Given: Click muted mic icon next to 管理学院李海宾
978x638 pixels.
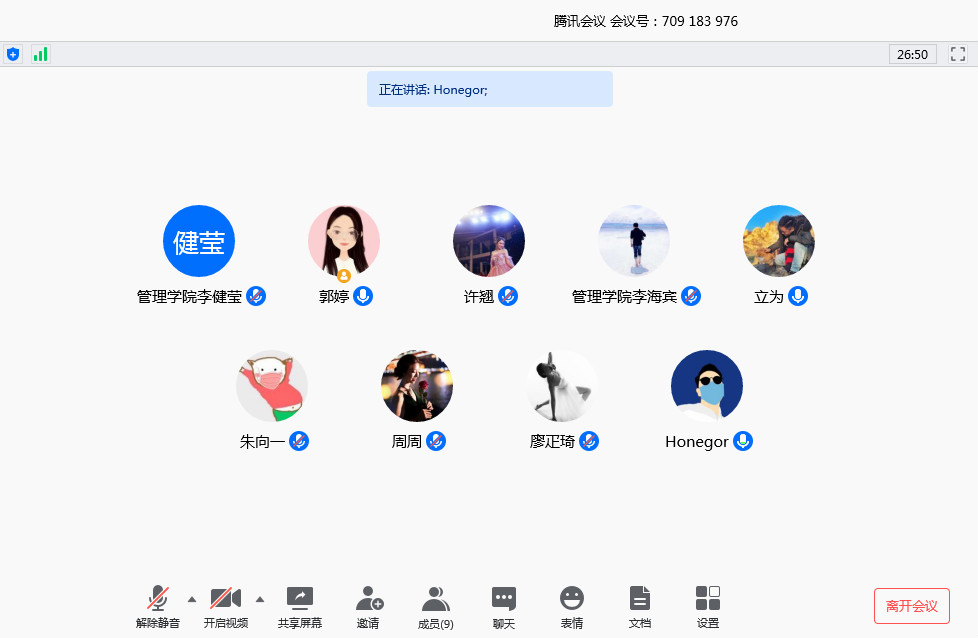Looking at the screenshot, I should pos(691,296).
